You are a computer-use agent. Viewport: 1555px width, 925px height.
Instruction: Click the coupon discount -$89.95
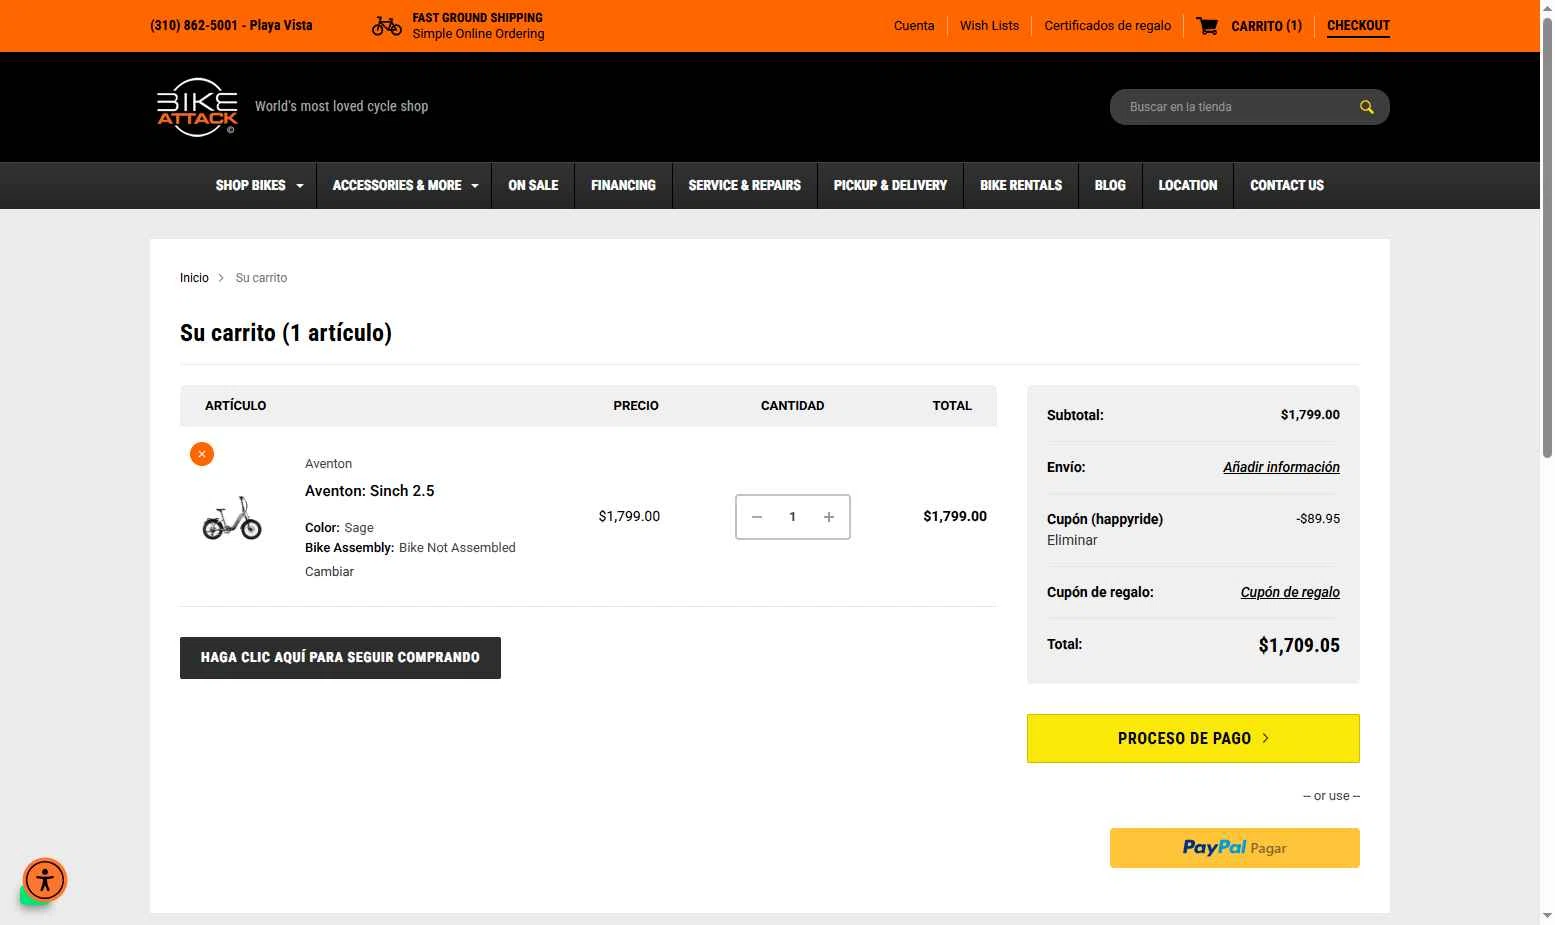1318,519
